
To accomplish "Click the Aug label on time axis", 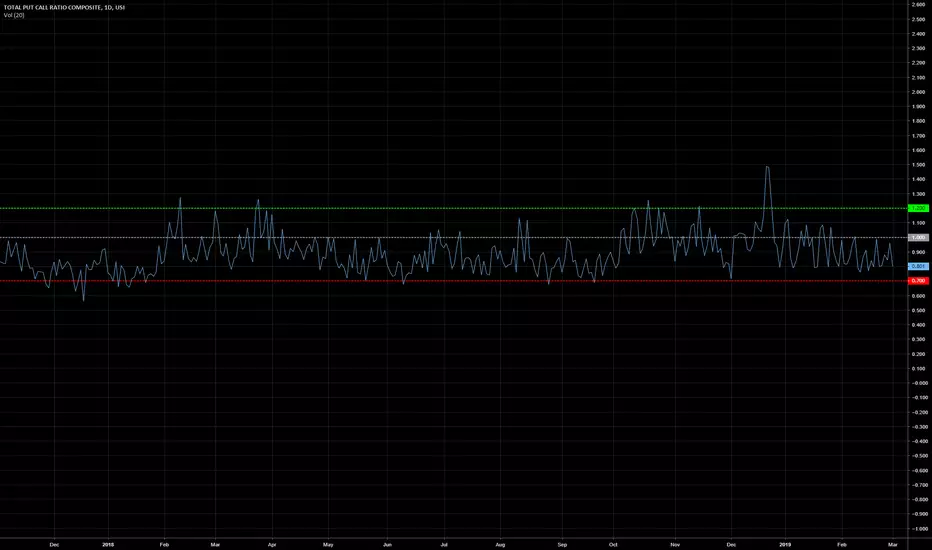I will (500, 544).
